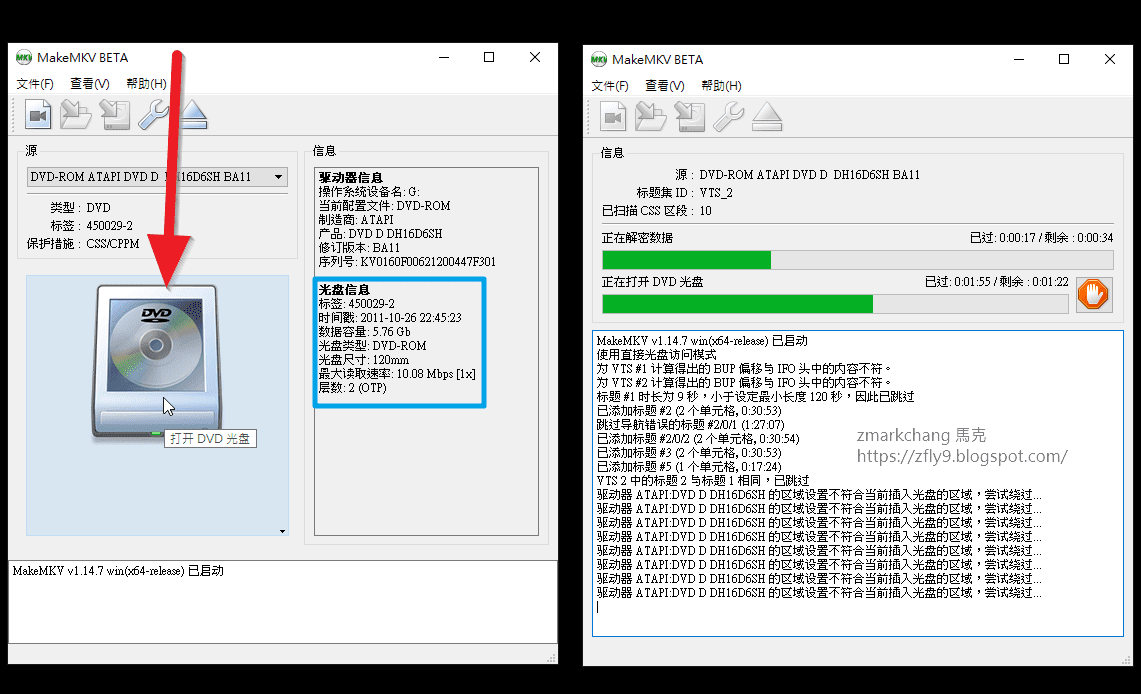Minimize the right MakeMKV window
The height and width of the screenshot is (694, 1141).
[x=1019, y=60]
